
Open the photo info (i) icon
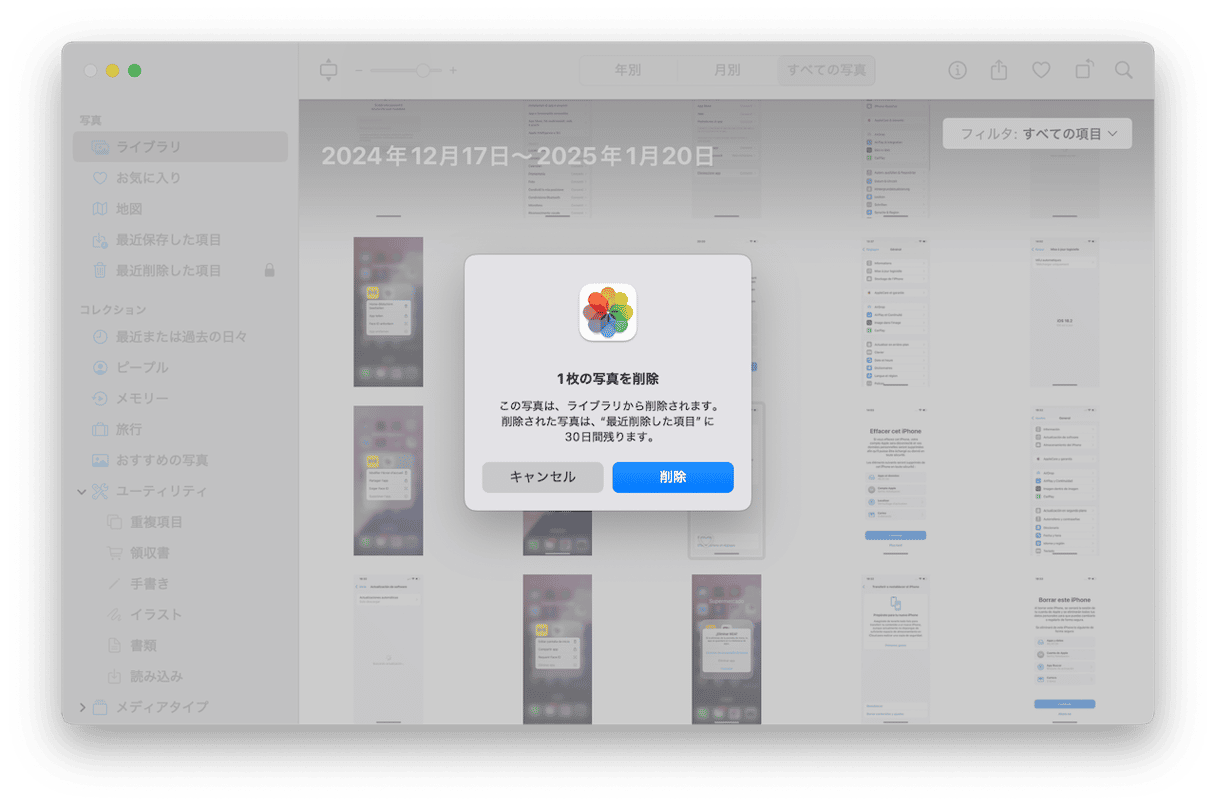point(957,70)
